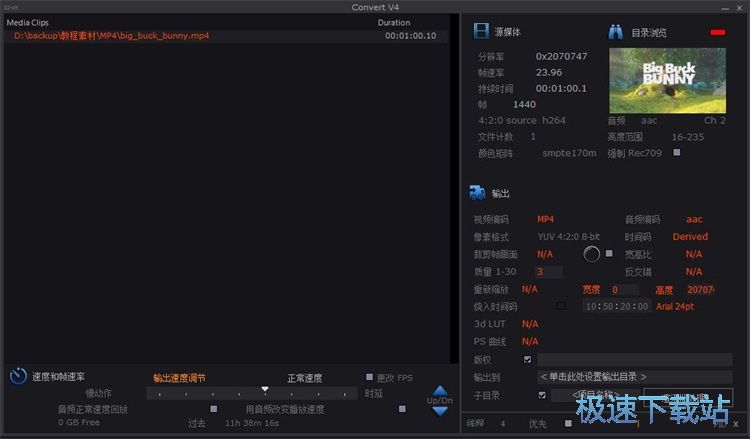Image resolution: width=750 pixels, height=439 pixels.
Task: Click the 版权 text field
Action: 635,359
